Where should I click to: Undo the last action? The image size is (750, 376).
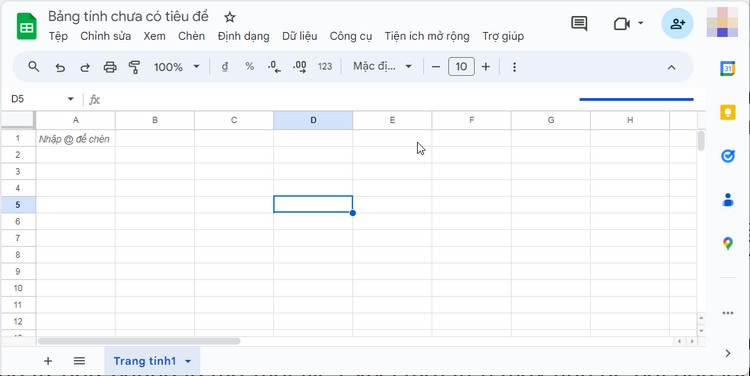[60, 67]
